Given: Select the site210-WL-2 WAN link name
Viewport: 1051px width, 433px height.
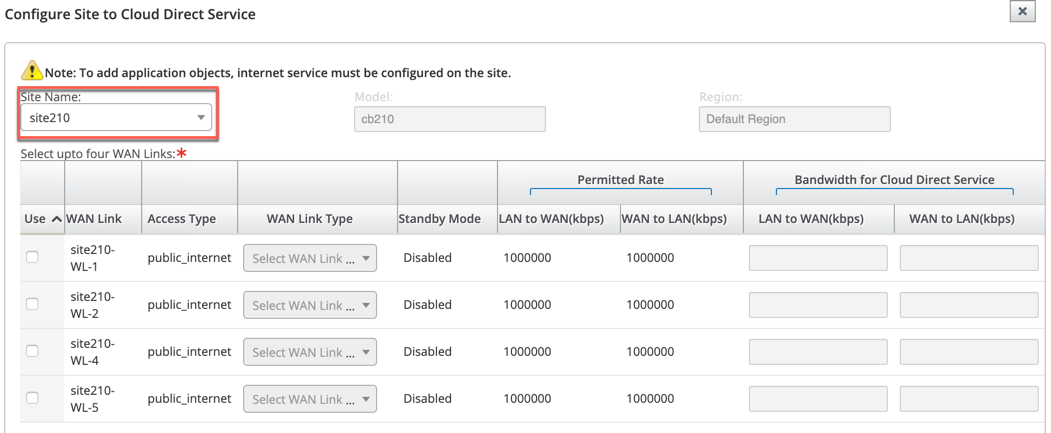Looking at the screenshot, I should 92,304.
